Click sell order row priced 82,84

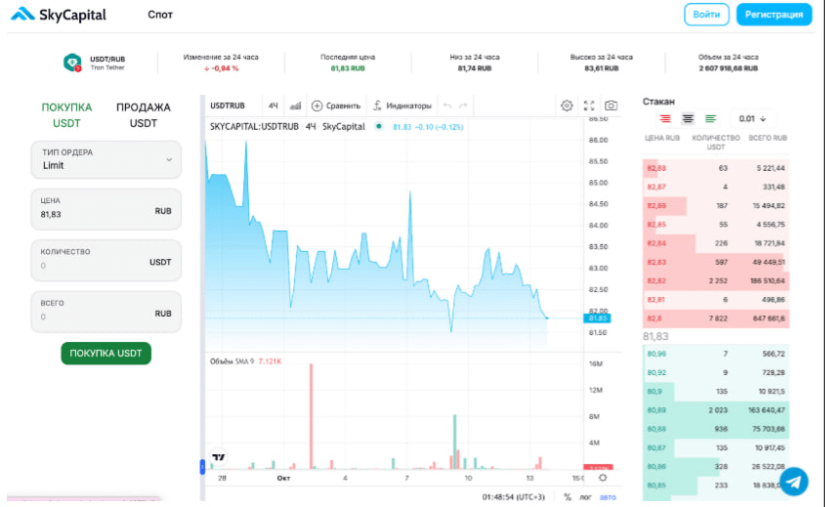pyautogui.click(x=716, y=243)
